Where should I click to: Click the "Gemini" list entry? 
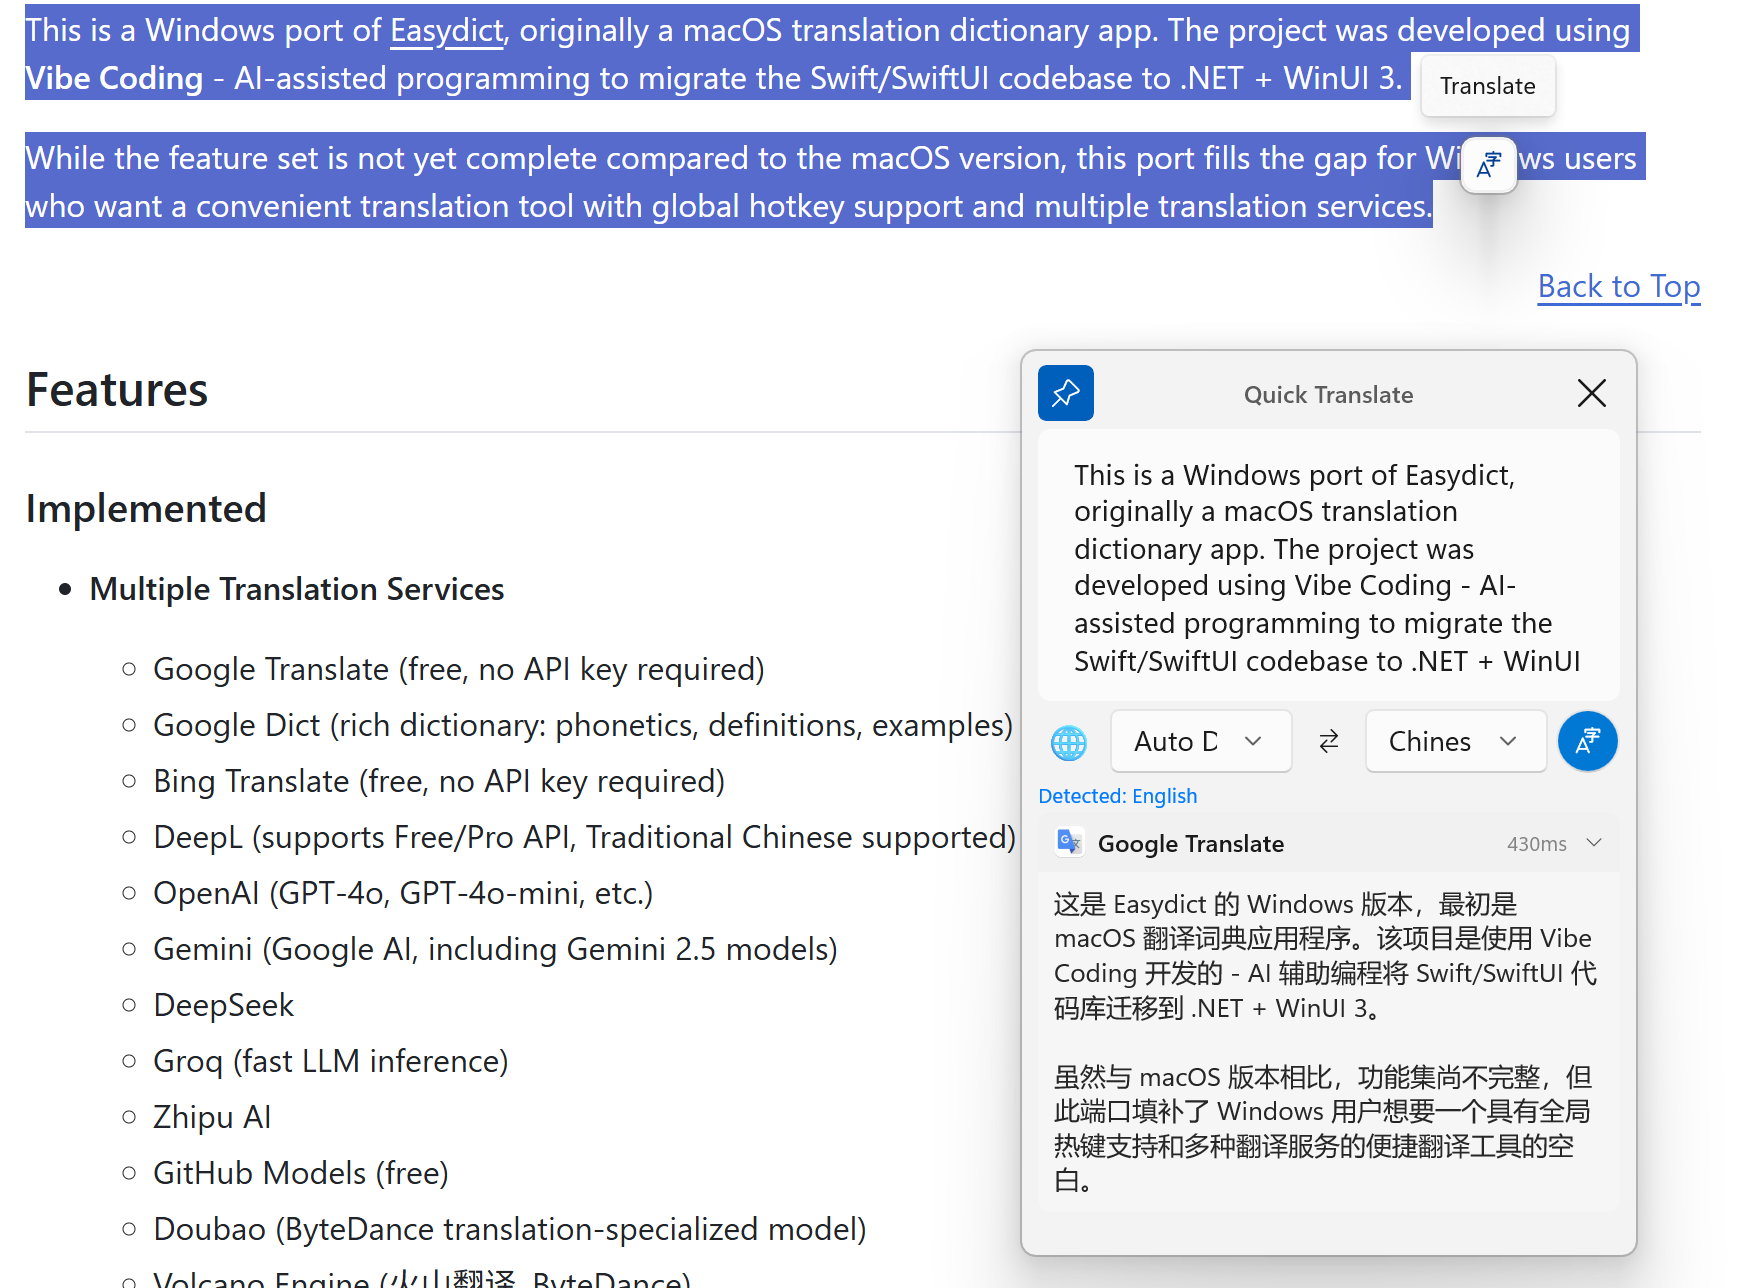(495, 949)
